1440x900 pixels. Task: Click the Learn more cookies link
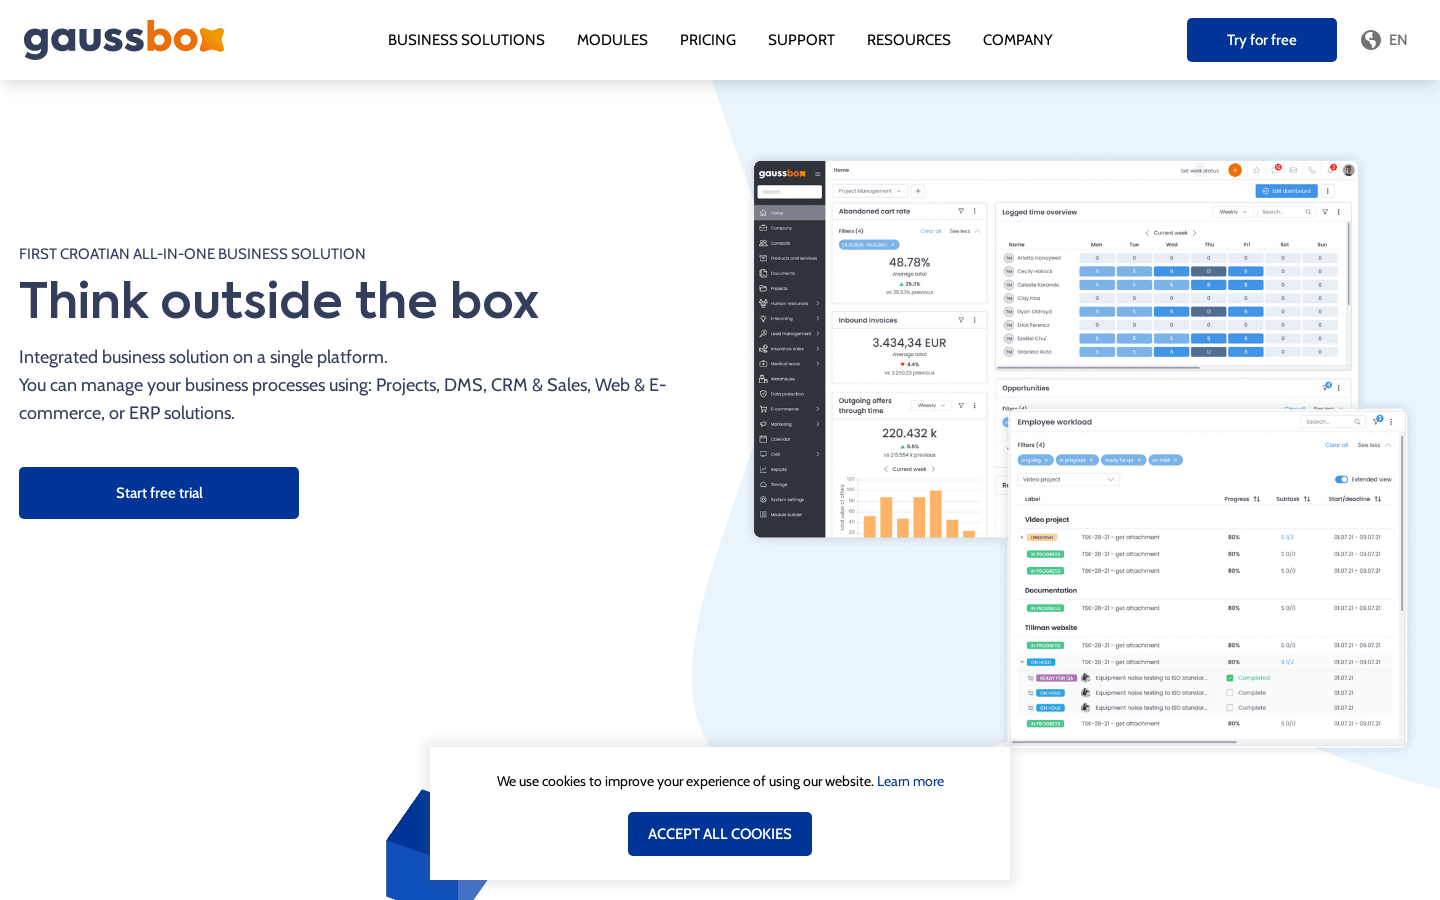click(911, 781)
